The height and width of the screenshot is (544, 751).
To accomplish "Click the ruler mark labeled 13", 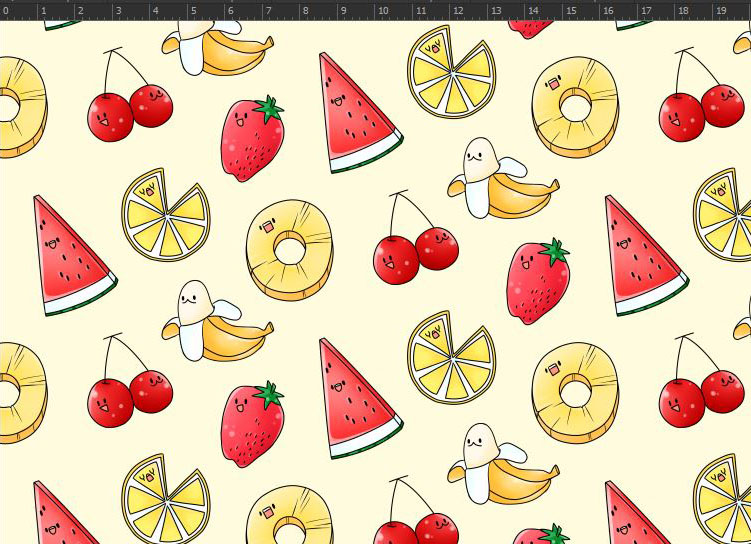I will pyautogui.click(x=496, y=11).
